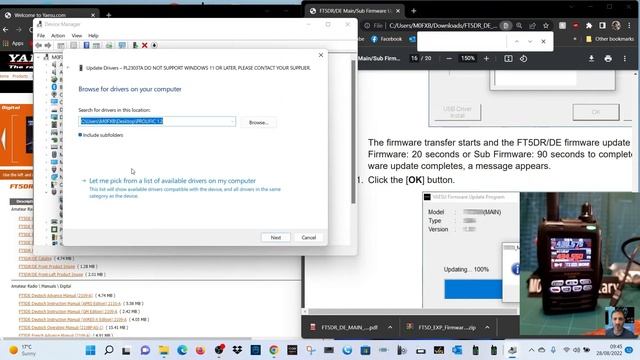Download the PDF using download icon

coord(591,59)
